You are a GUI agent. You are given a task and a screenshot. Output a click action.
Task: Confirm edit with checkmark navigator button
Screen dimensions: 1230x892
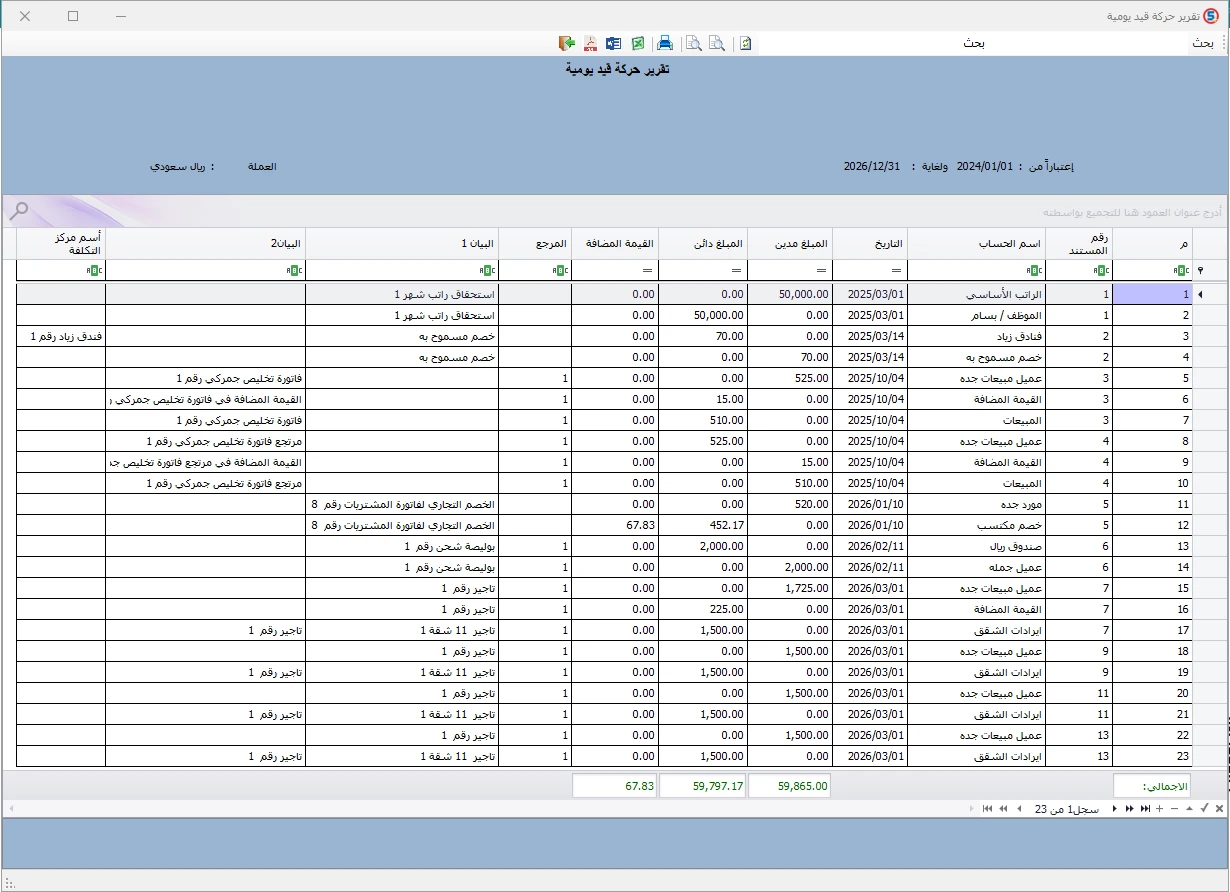(1204, 808)
